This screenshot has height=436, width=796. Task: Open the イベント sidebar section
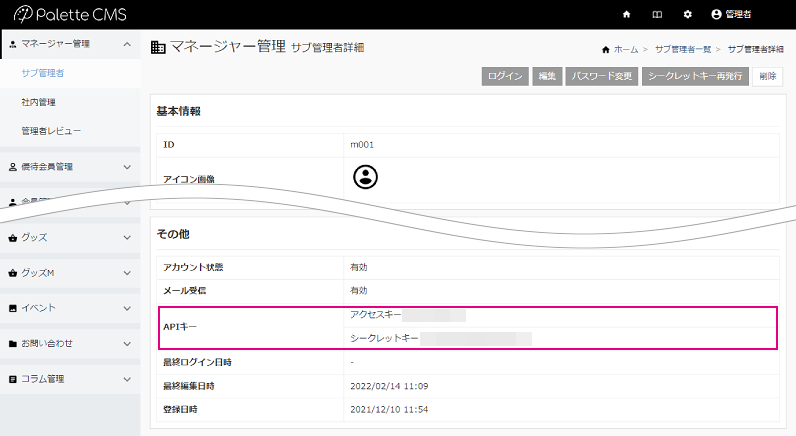click(x=70, y=308)
